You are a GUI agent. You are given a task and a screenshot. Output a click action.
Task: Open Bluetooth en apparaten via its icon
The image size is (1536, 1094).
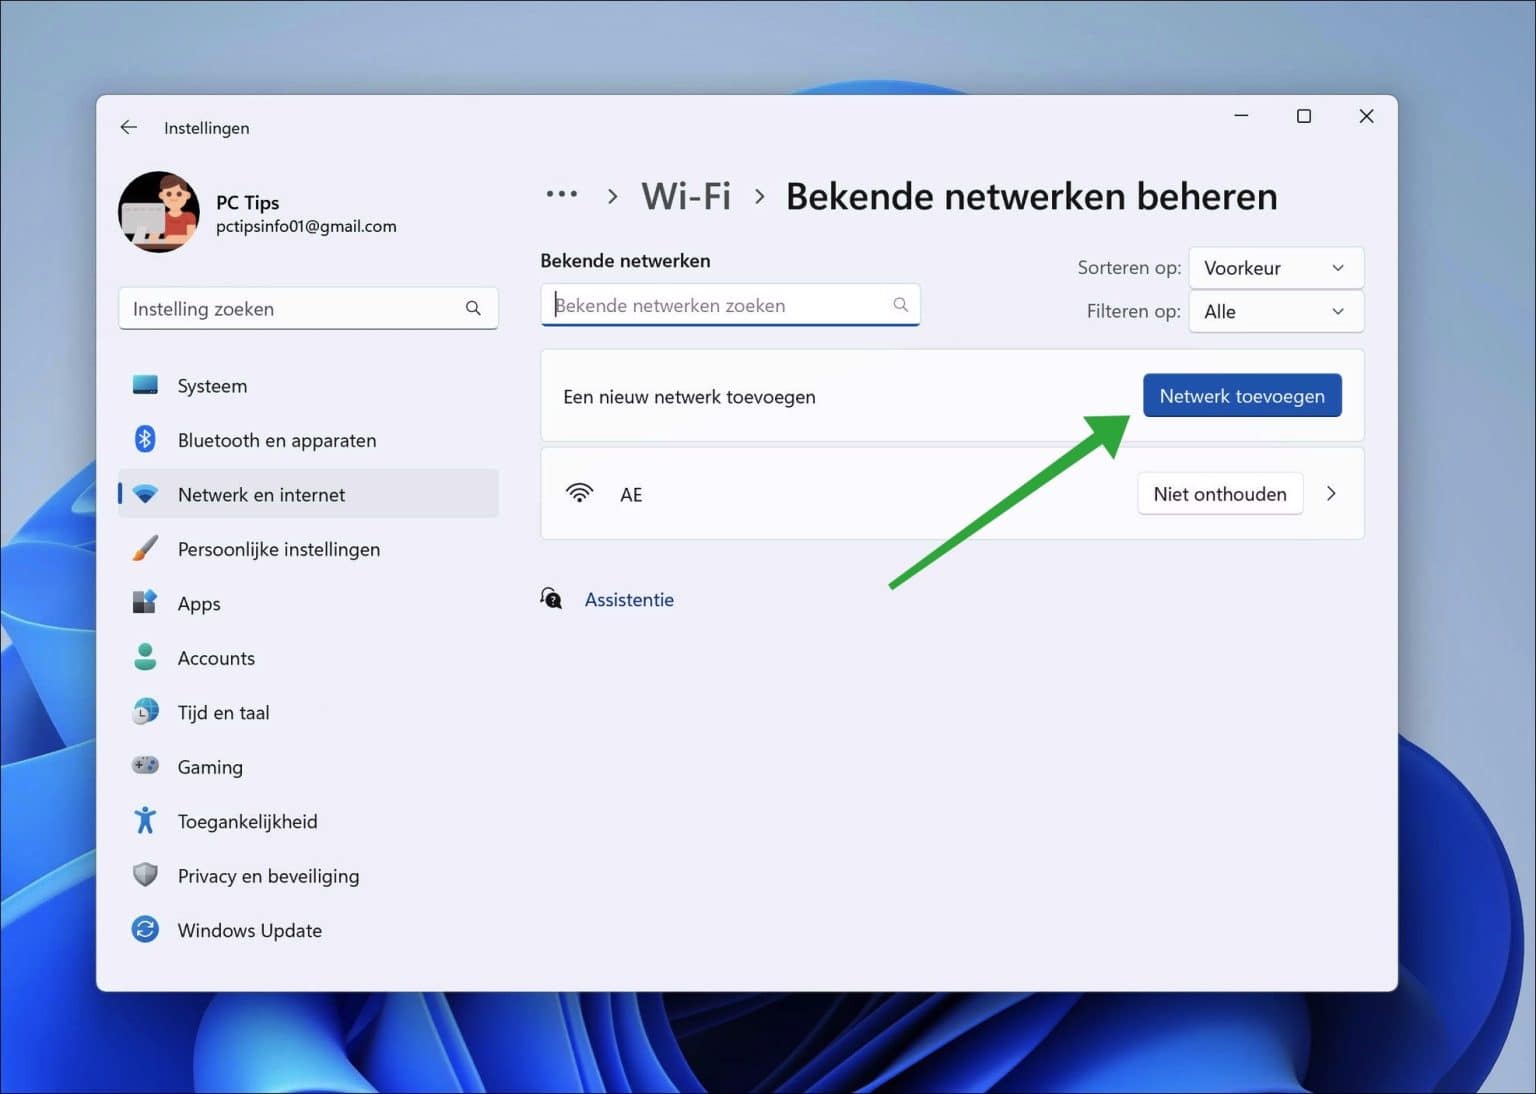pyautogui.click(x=146, y=439)
